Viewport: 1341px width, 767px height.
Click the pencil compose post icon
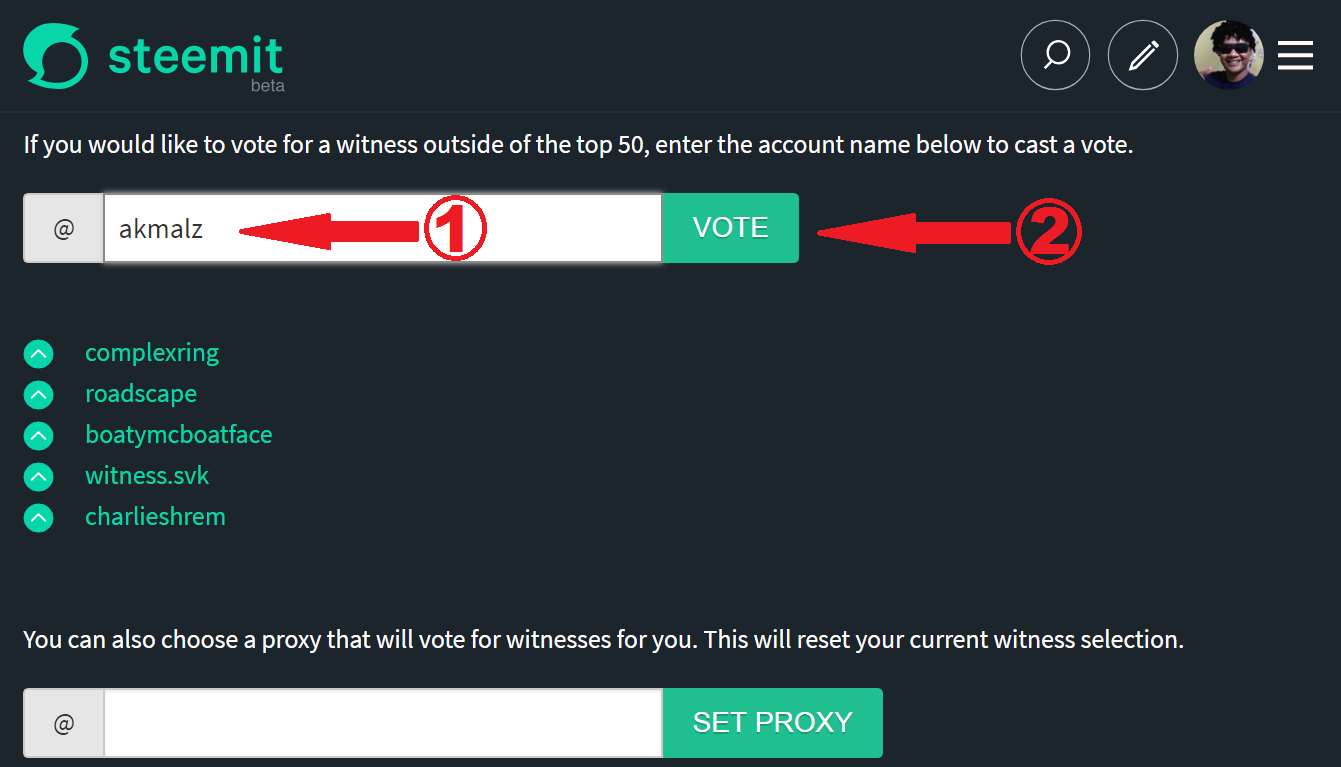[1142, 55]
